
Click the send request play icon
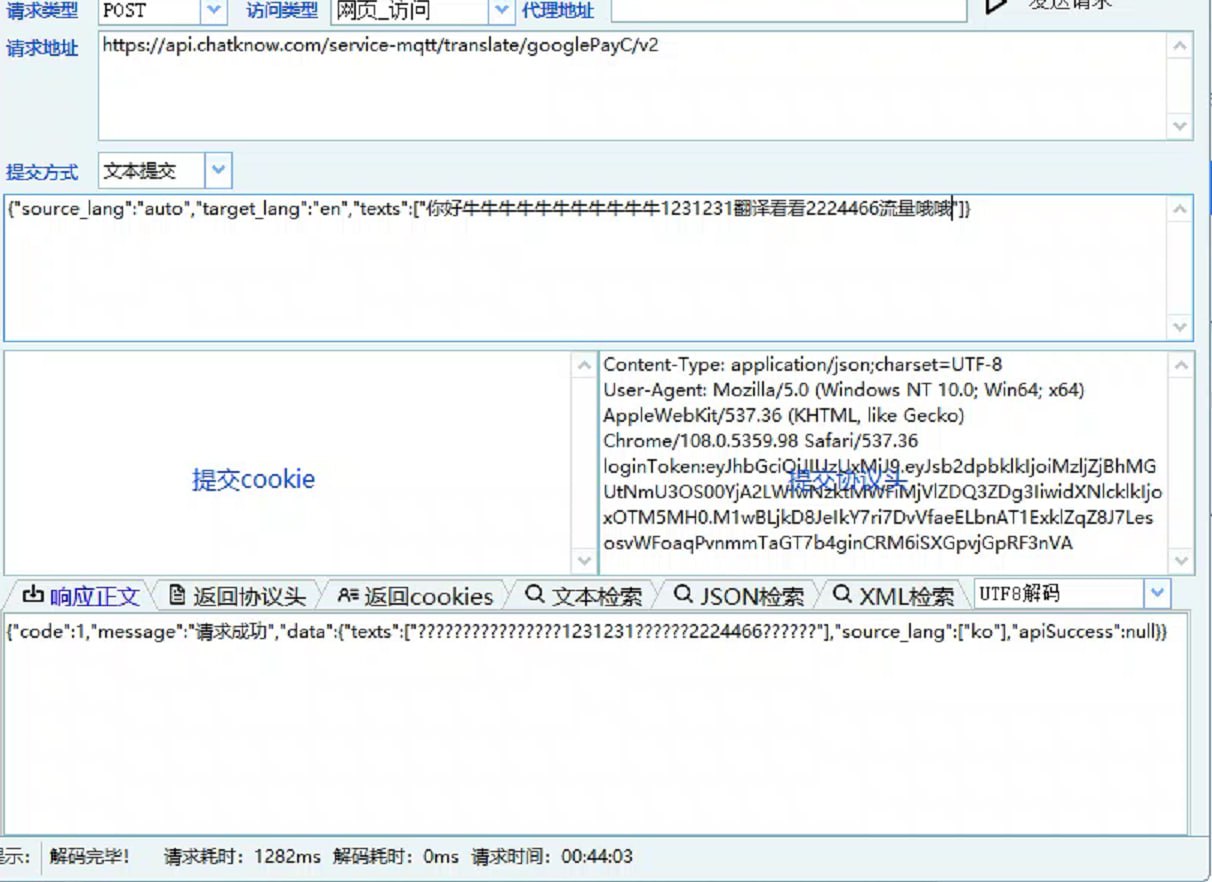(995, 5)
